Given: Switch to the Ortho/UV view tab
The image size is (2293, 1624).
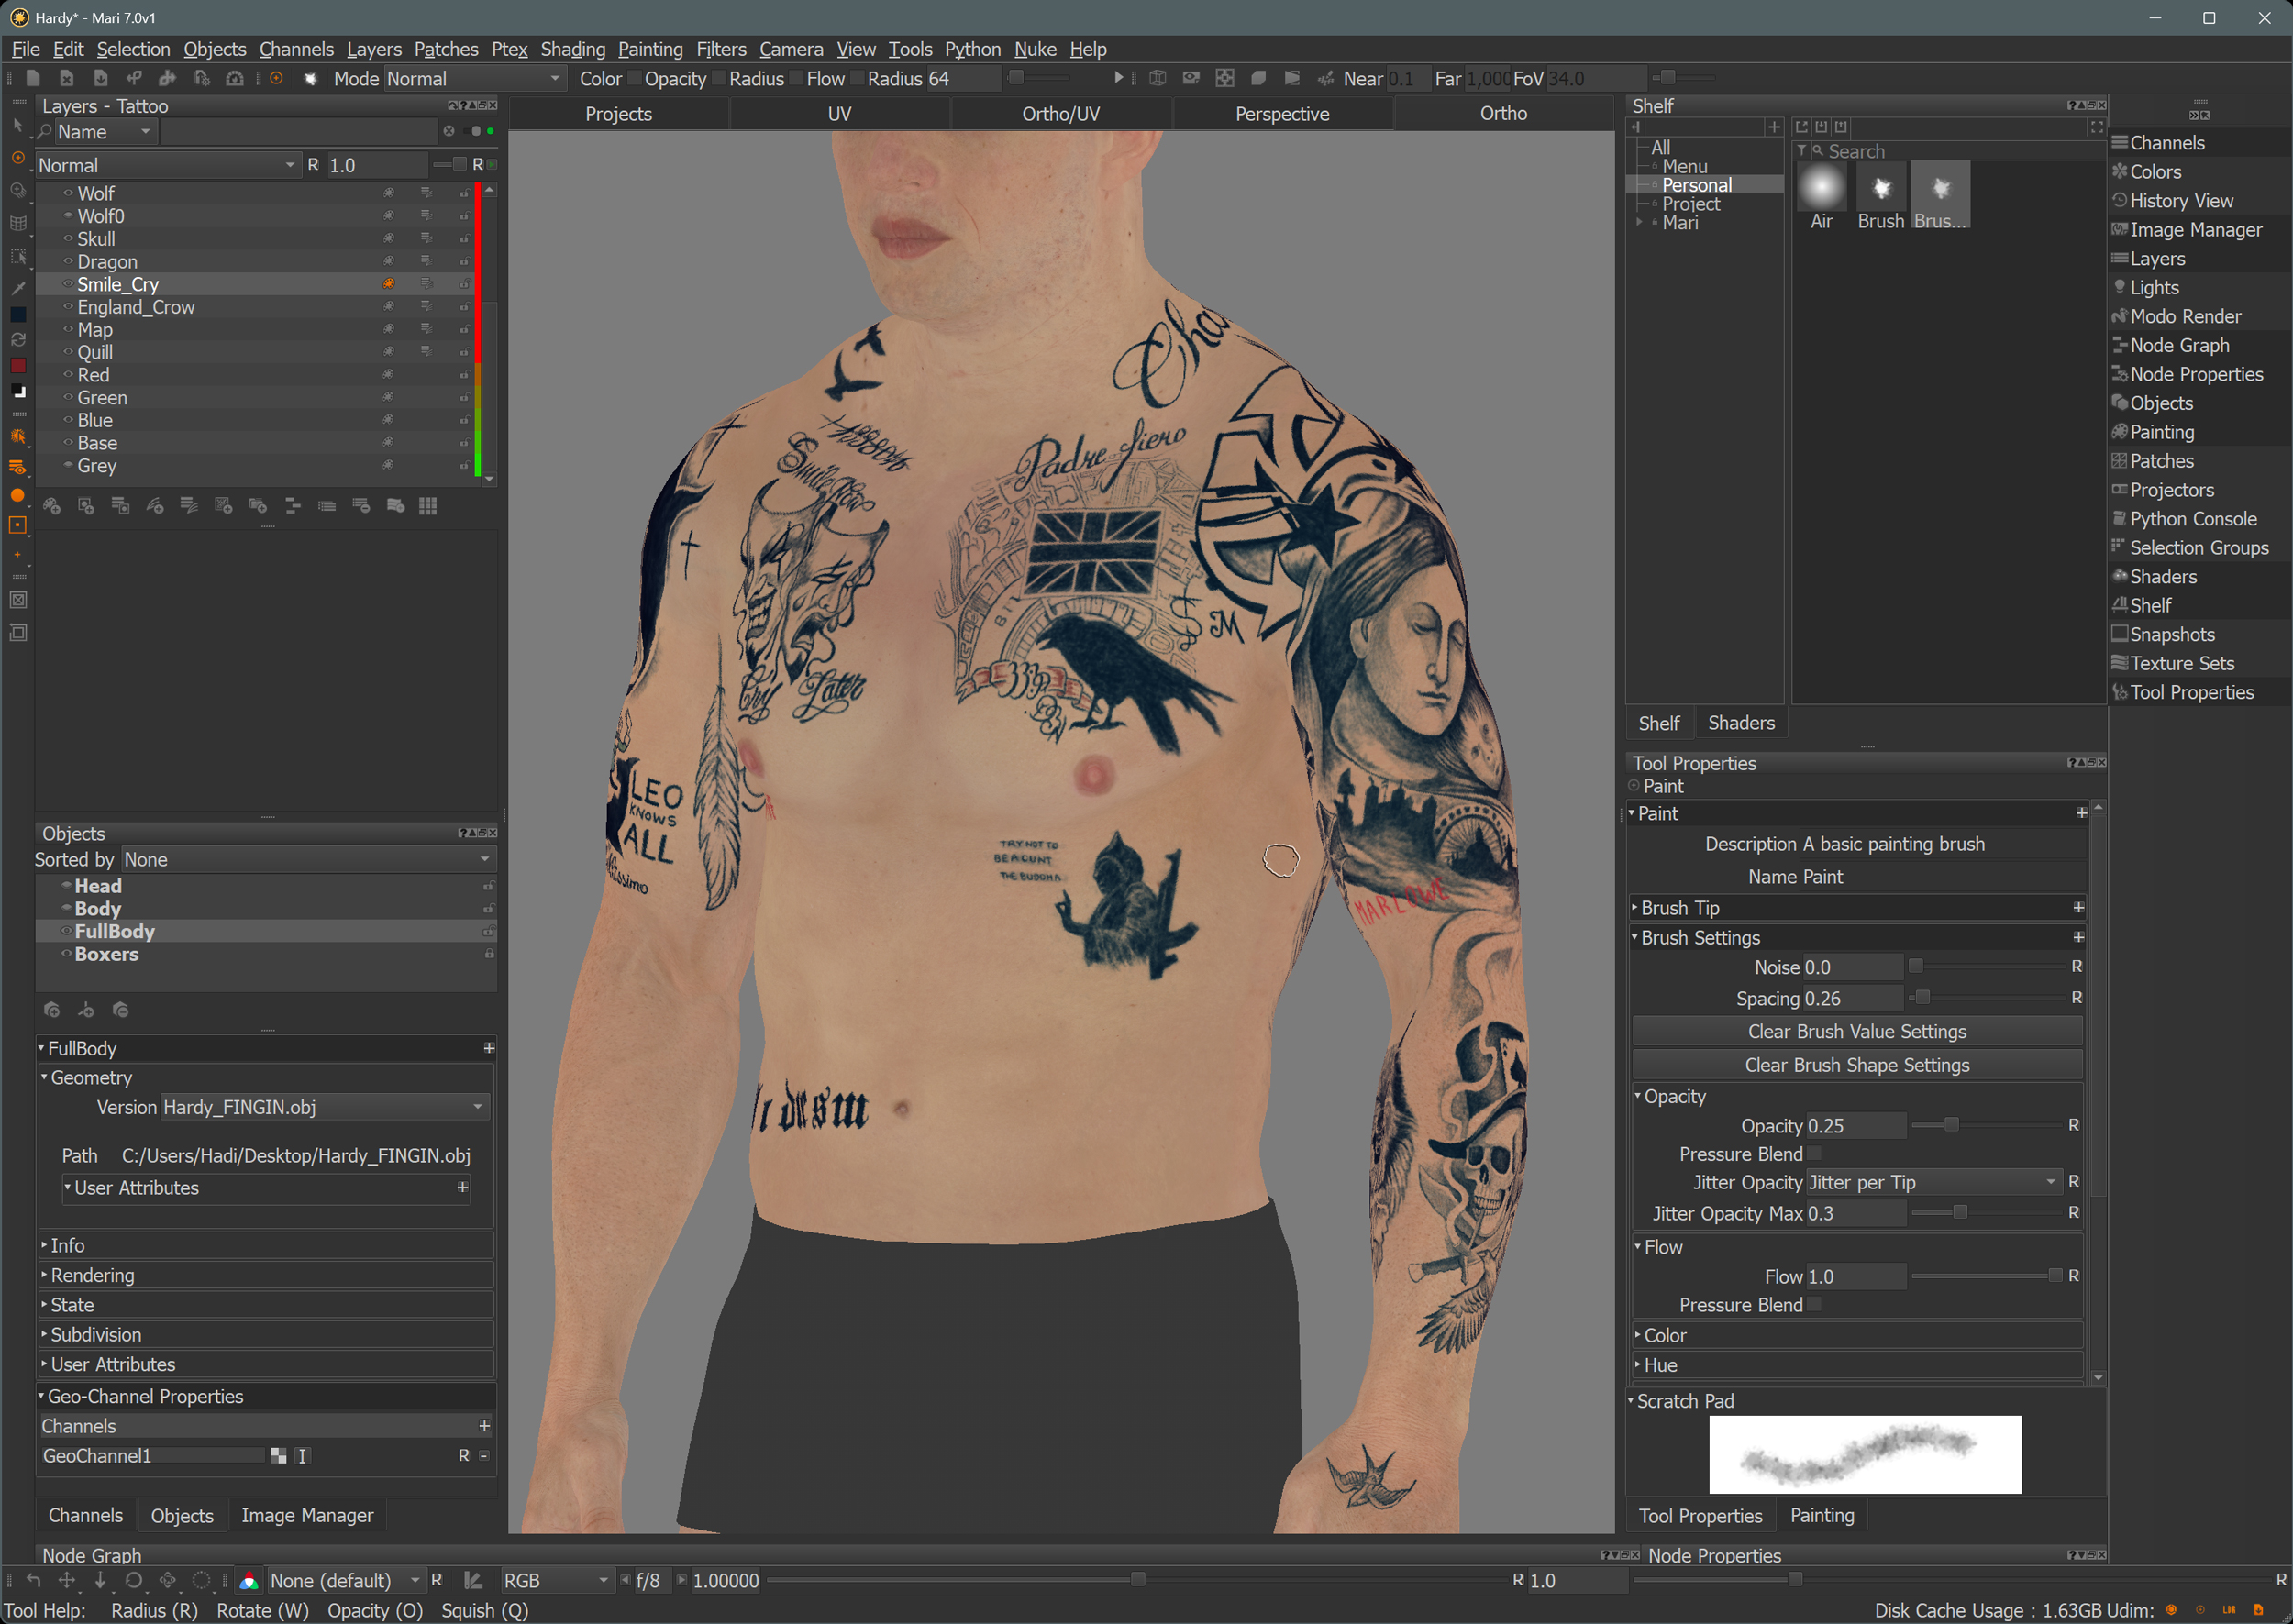Looking at the screenshot, I should (1060, 114).
